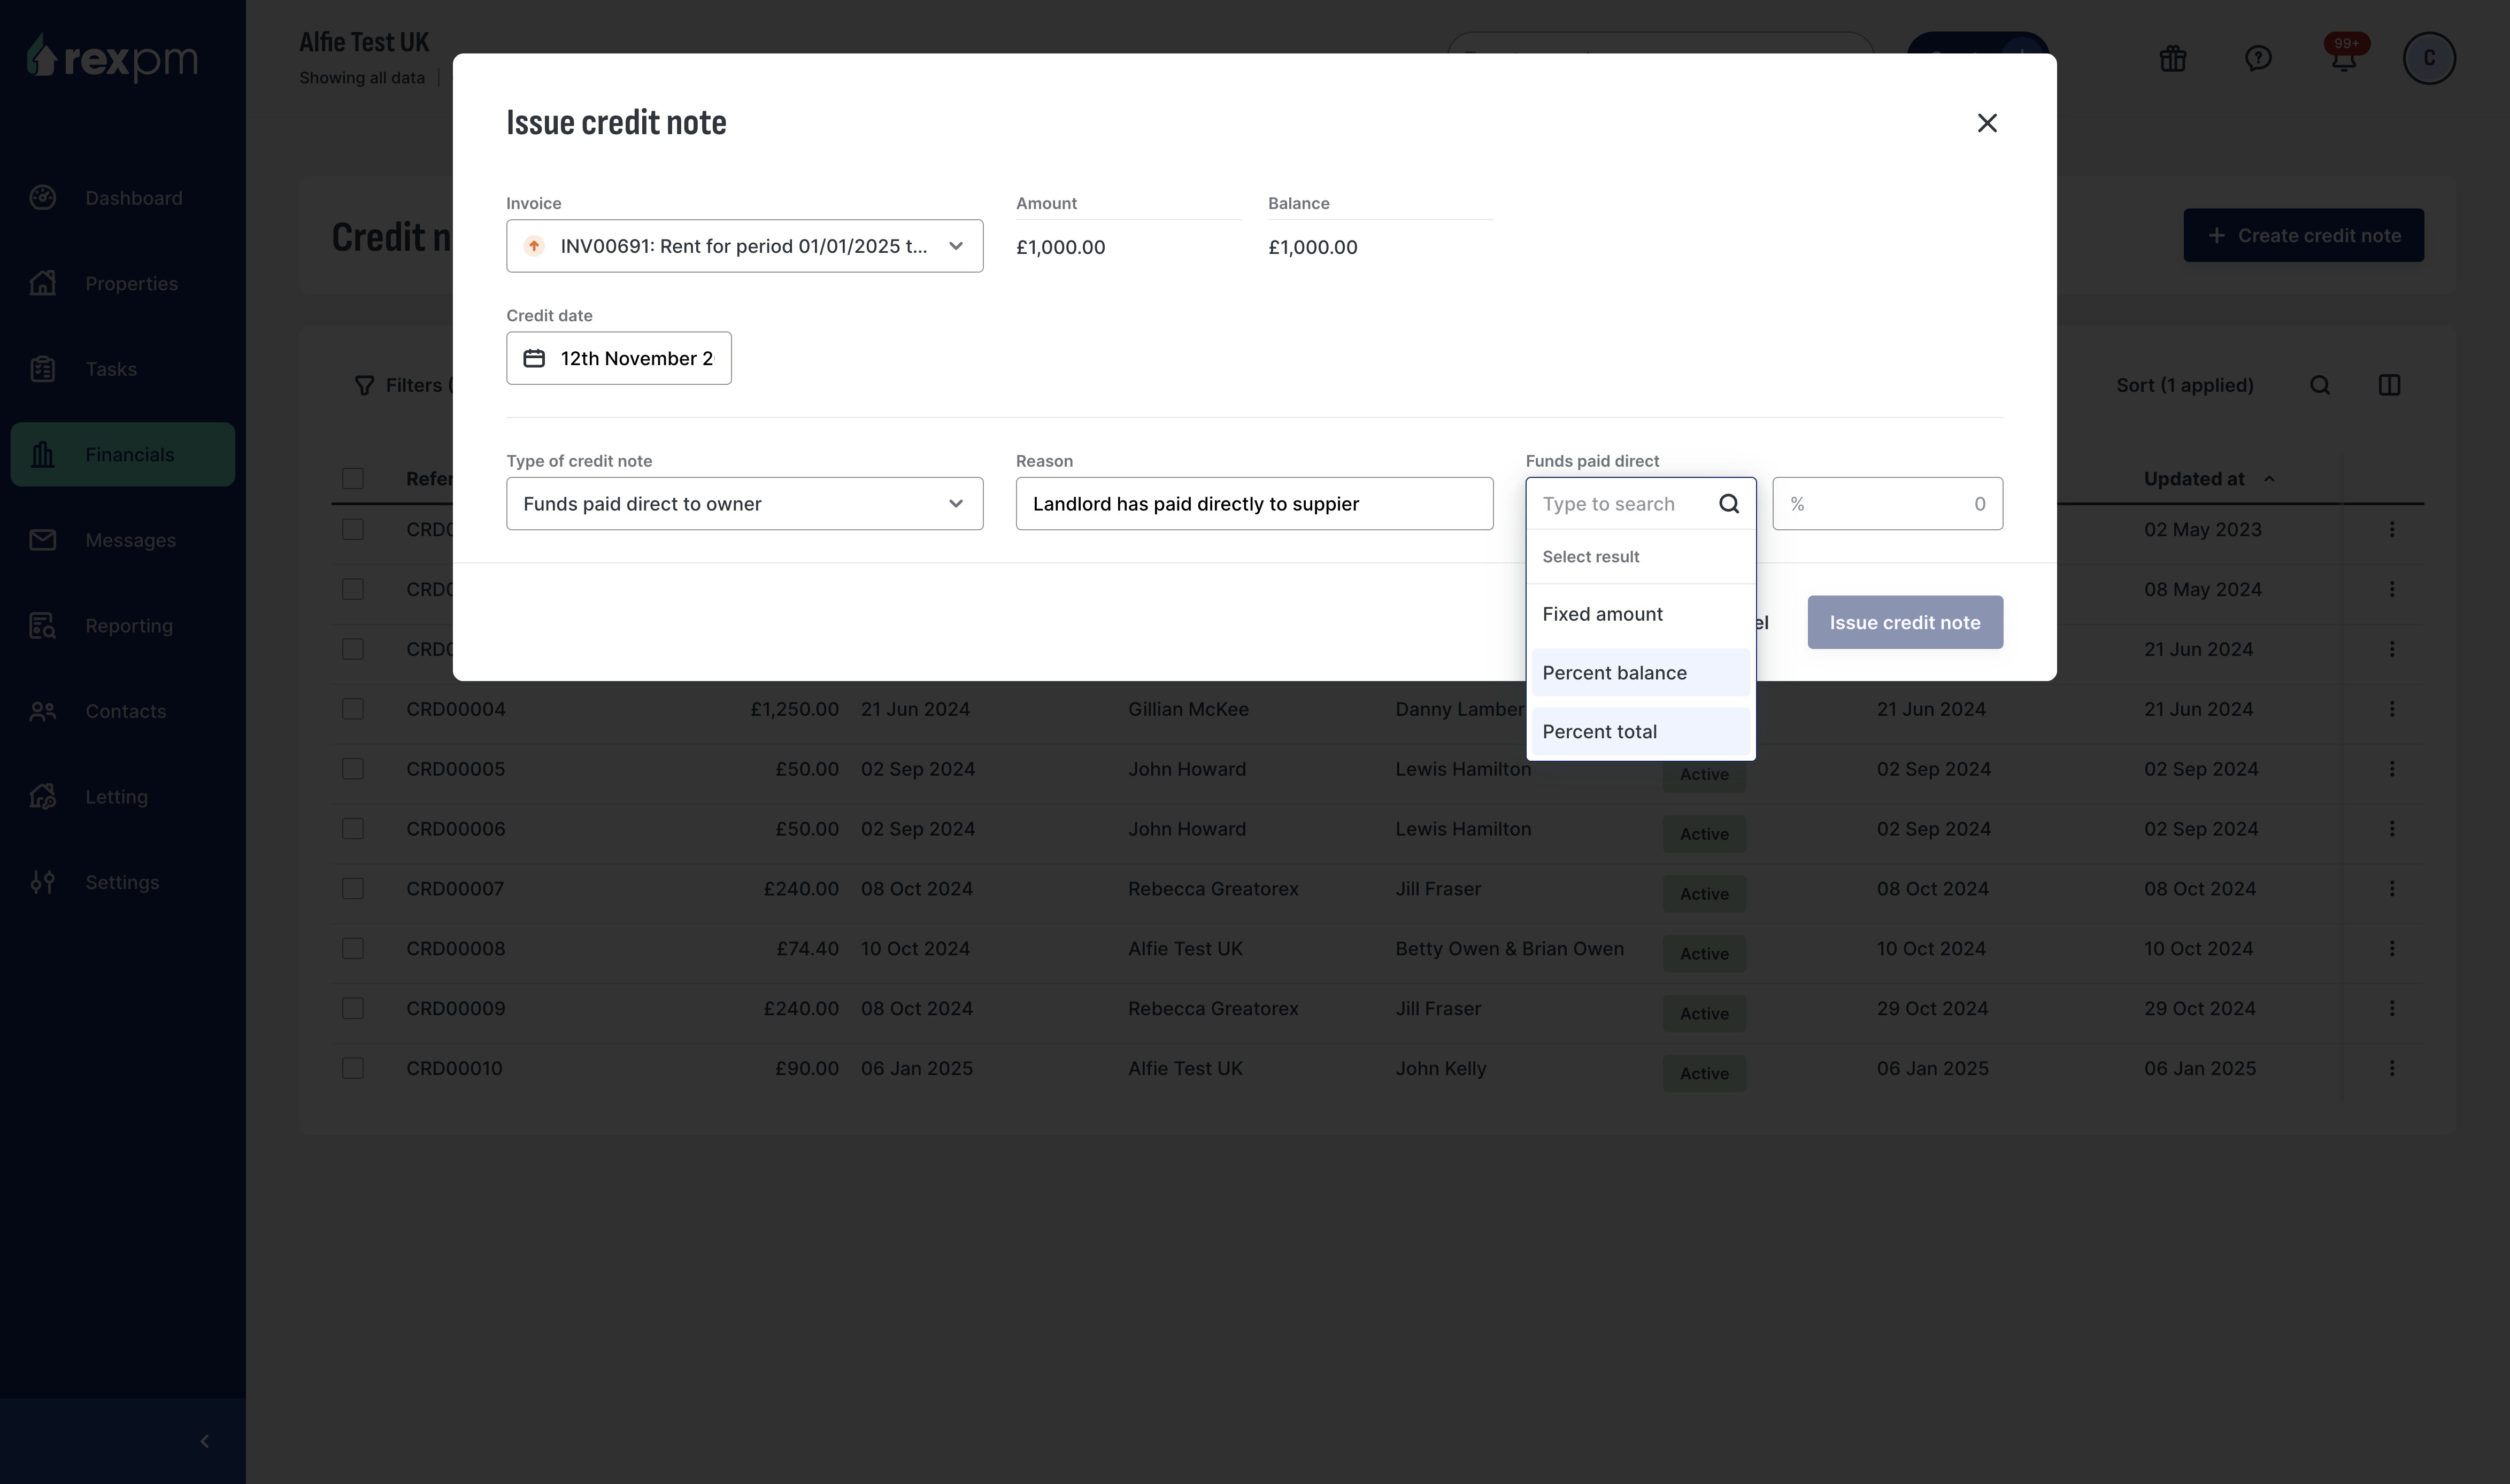2510x1484 pixels.
Task: Open Tasks in the sidebar
Action: coord(123,369)
